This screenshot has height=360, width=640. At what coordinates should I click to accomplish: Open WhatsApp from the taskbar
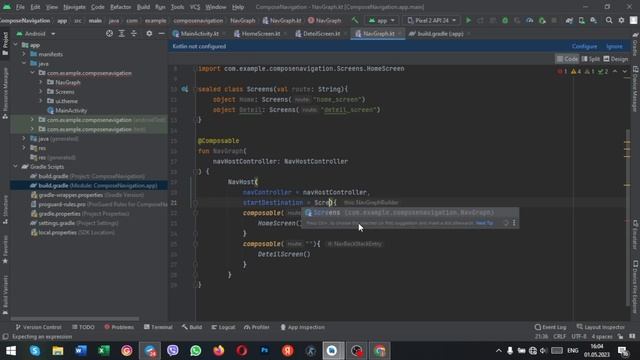(196, 351)
